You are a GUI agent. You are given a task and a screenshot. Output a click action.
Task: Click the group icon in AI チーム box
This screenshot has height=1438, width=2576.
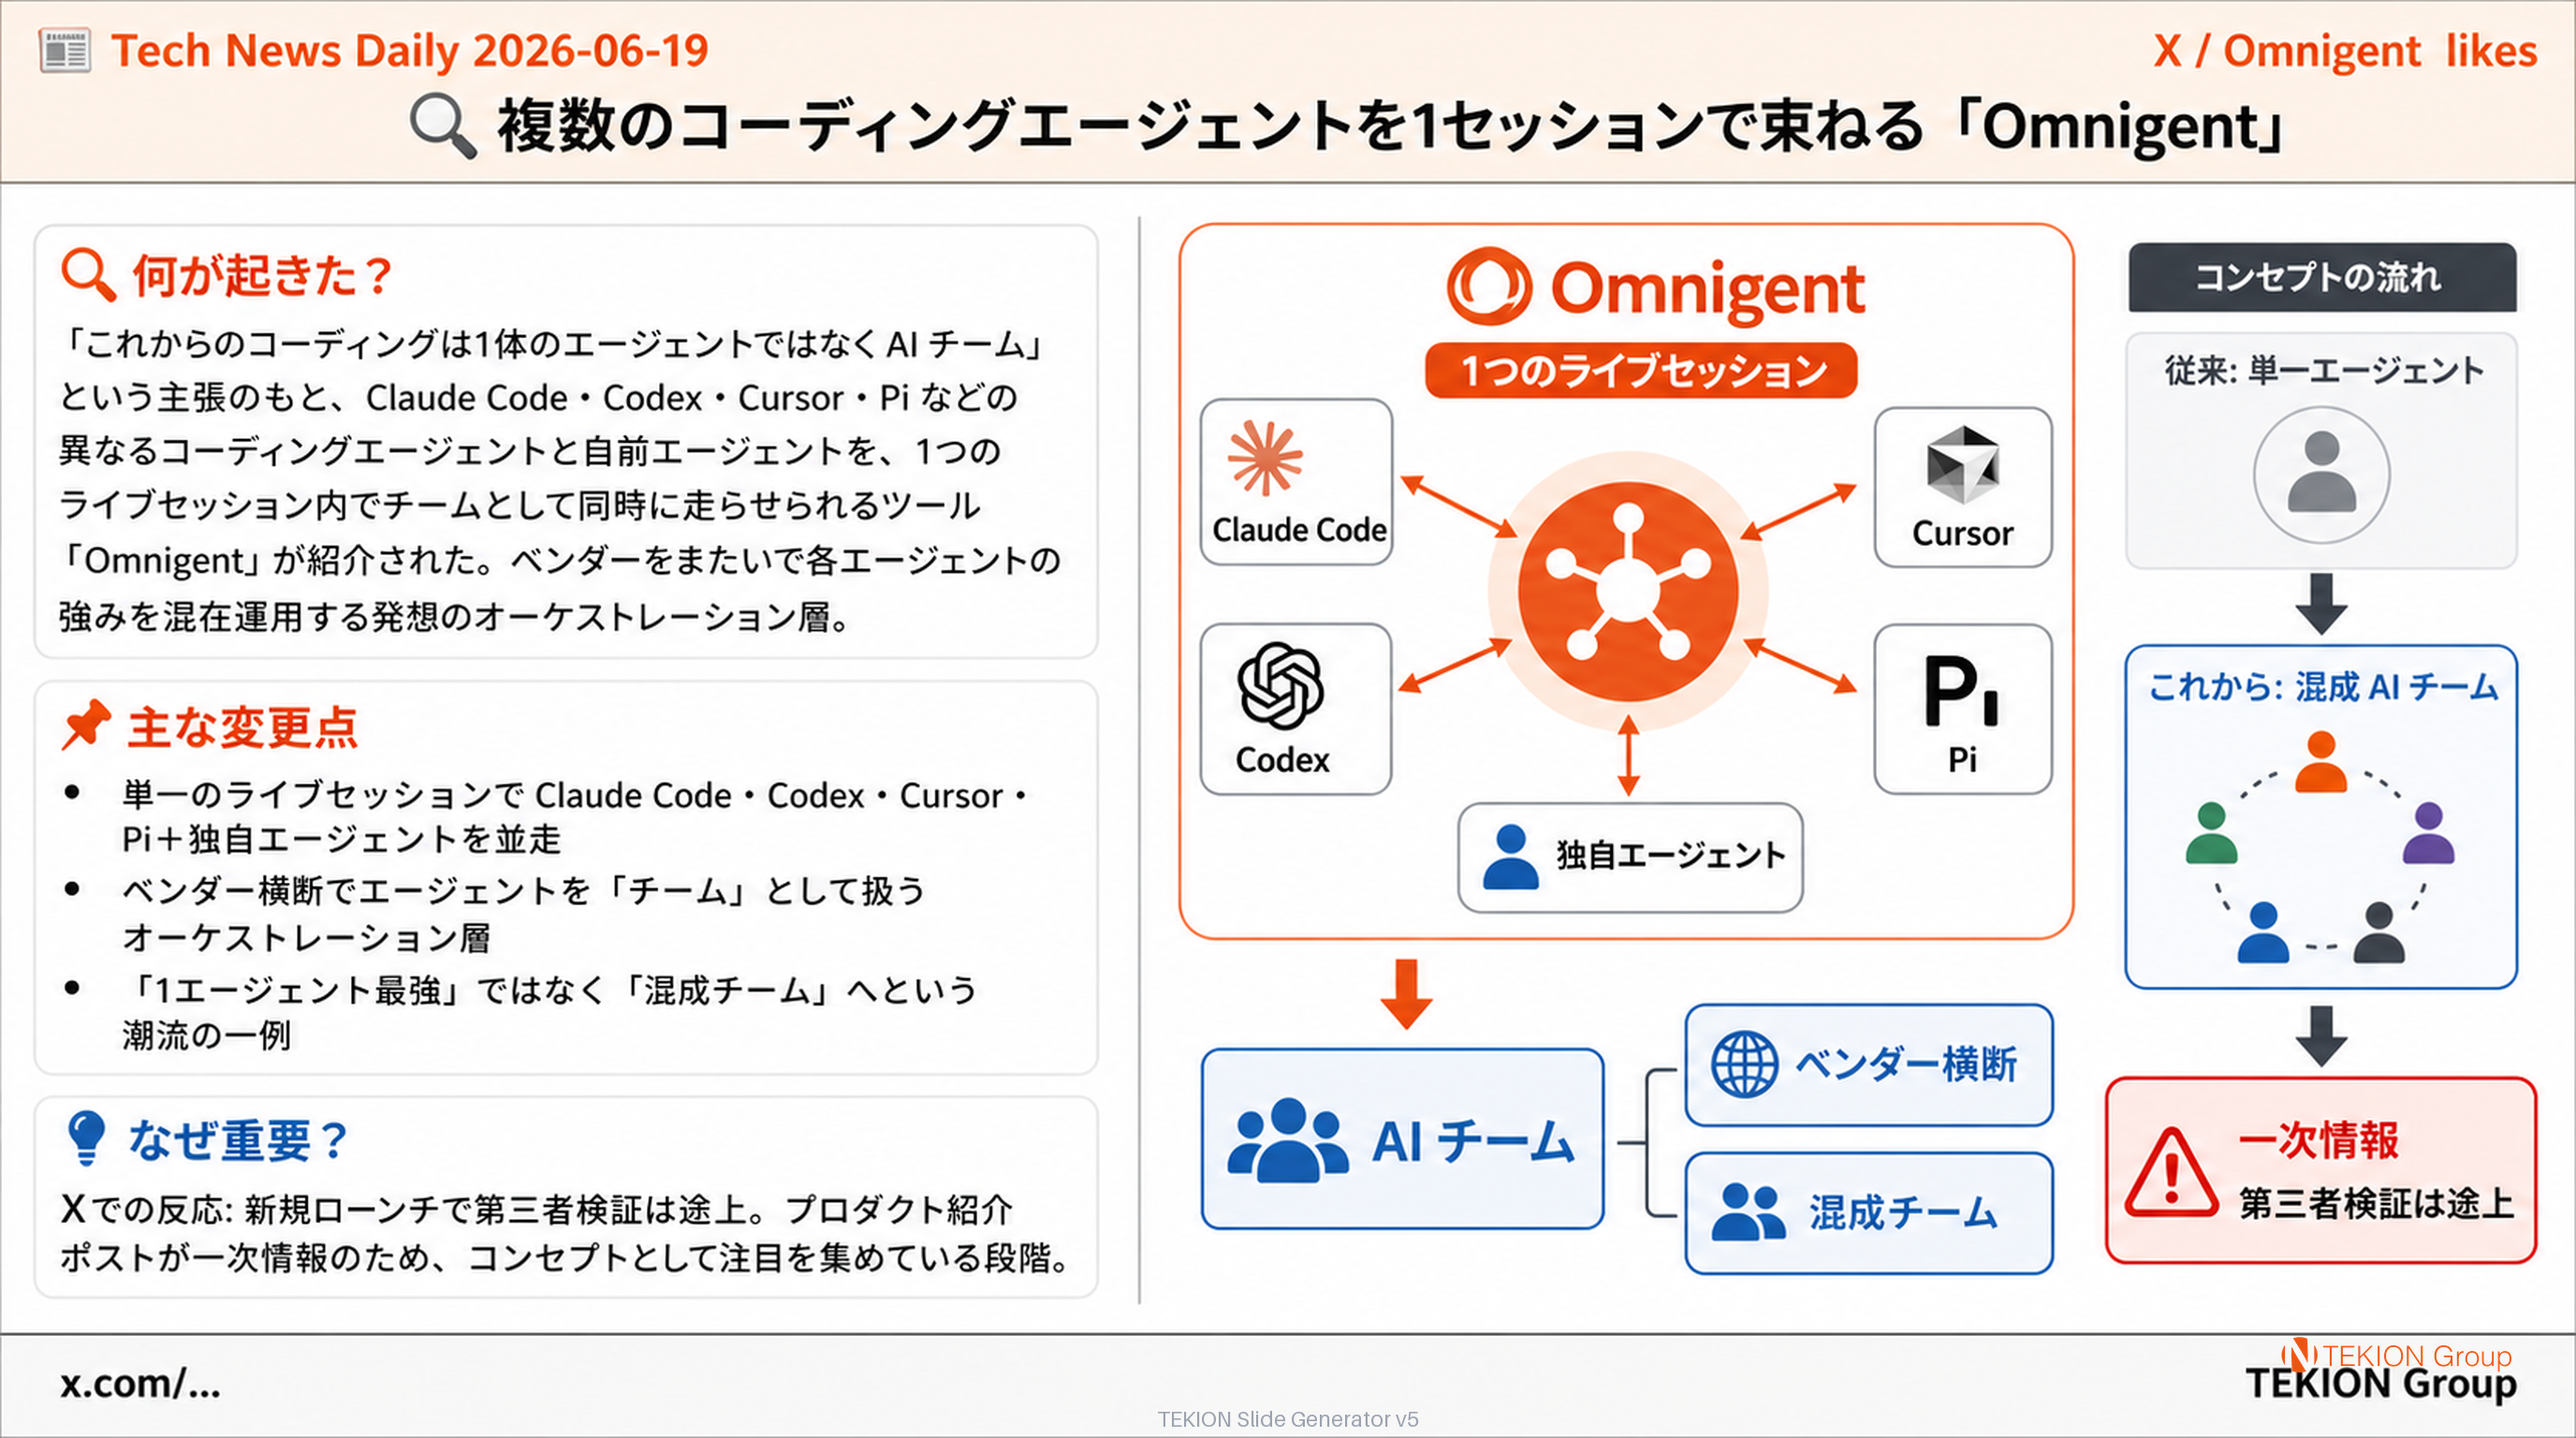click(x=1287, y=1140)
